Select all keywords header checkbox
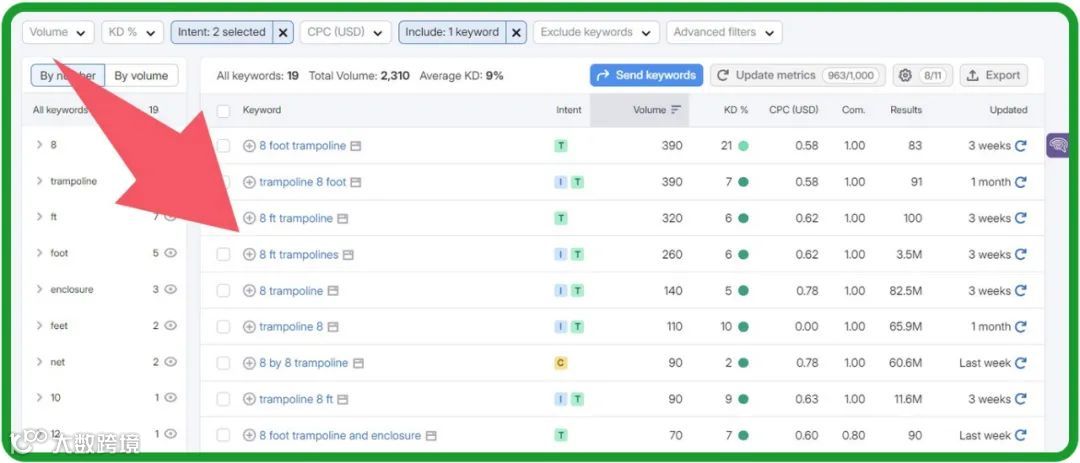The image size is (1080, 463). click(223, 111)
